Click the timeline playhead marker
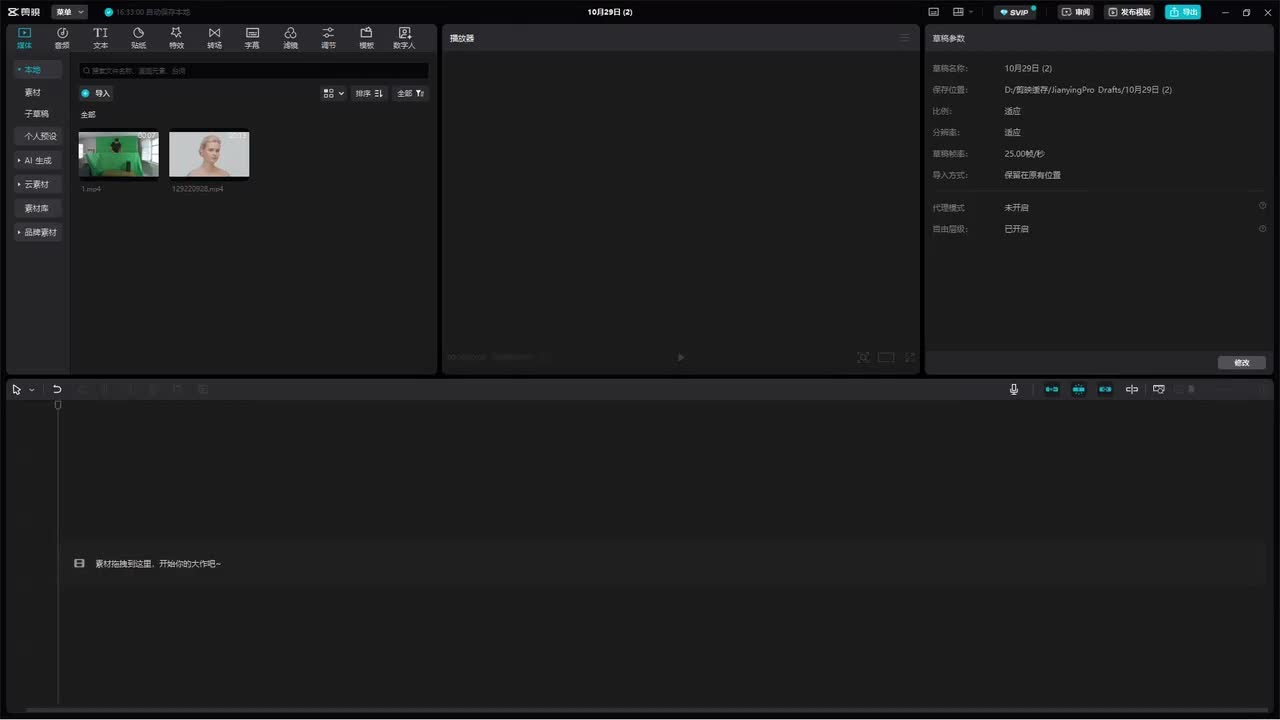The height and width of the screenshot is (720, 1280). click(58, 405)
